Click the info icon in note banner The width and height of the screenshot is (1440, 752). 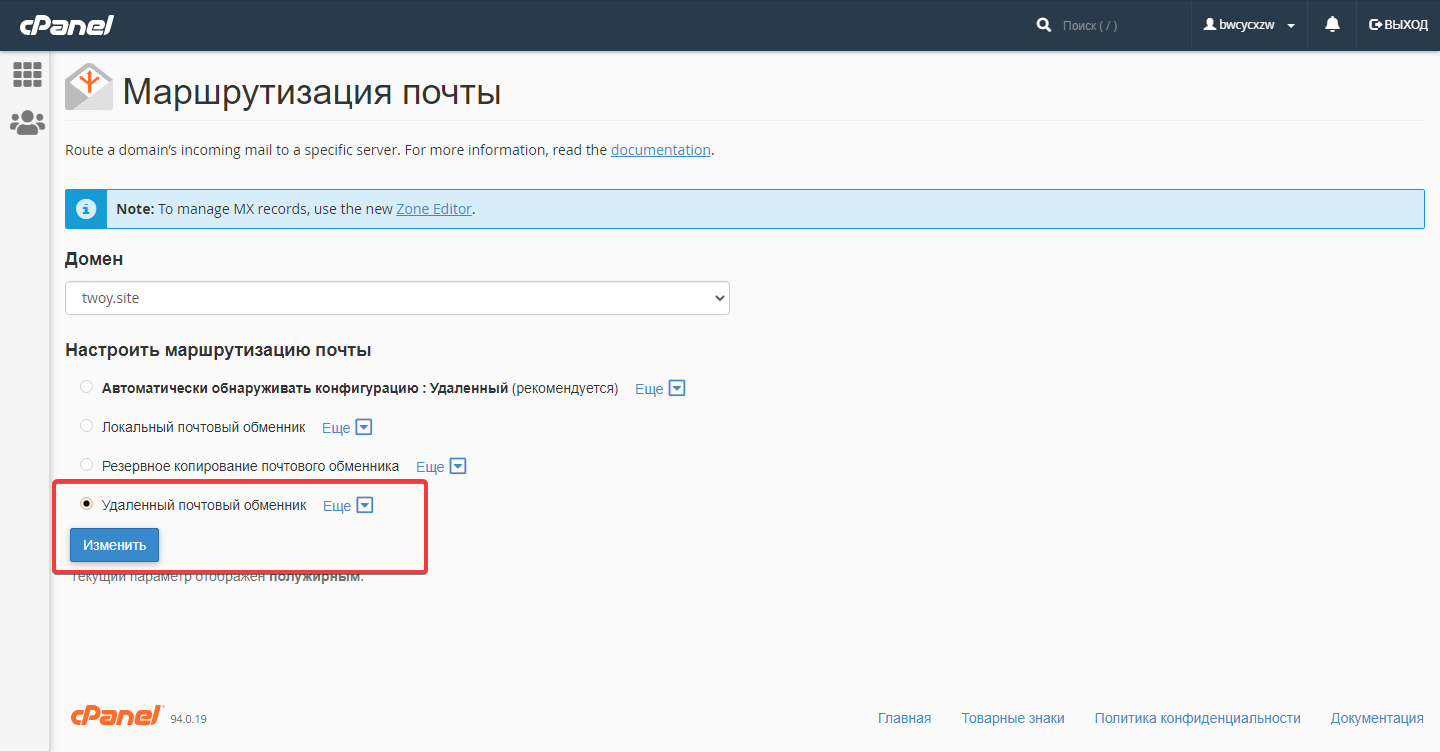[x=86, y=209]
